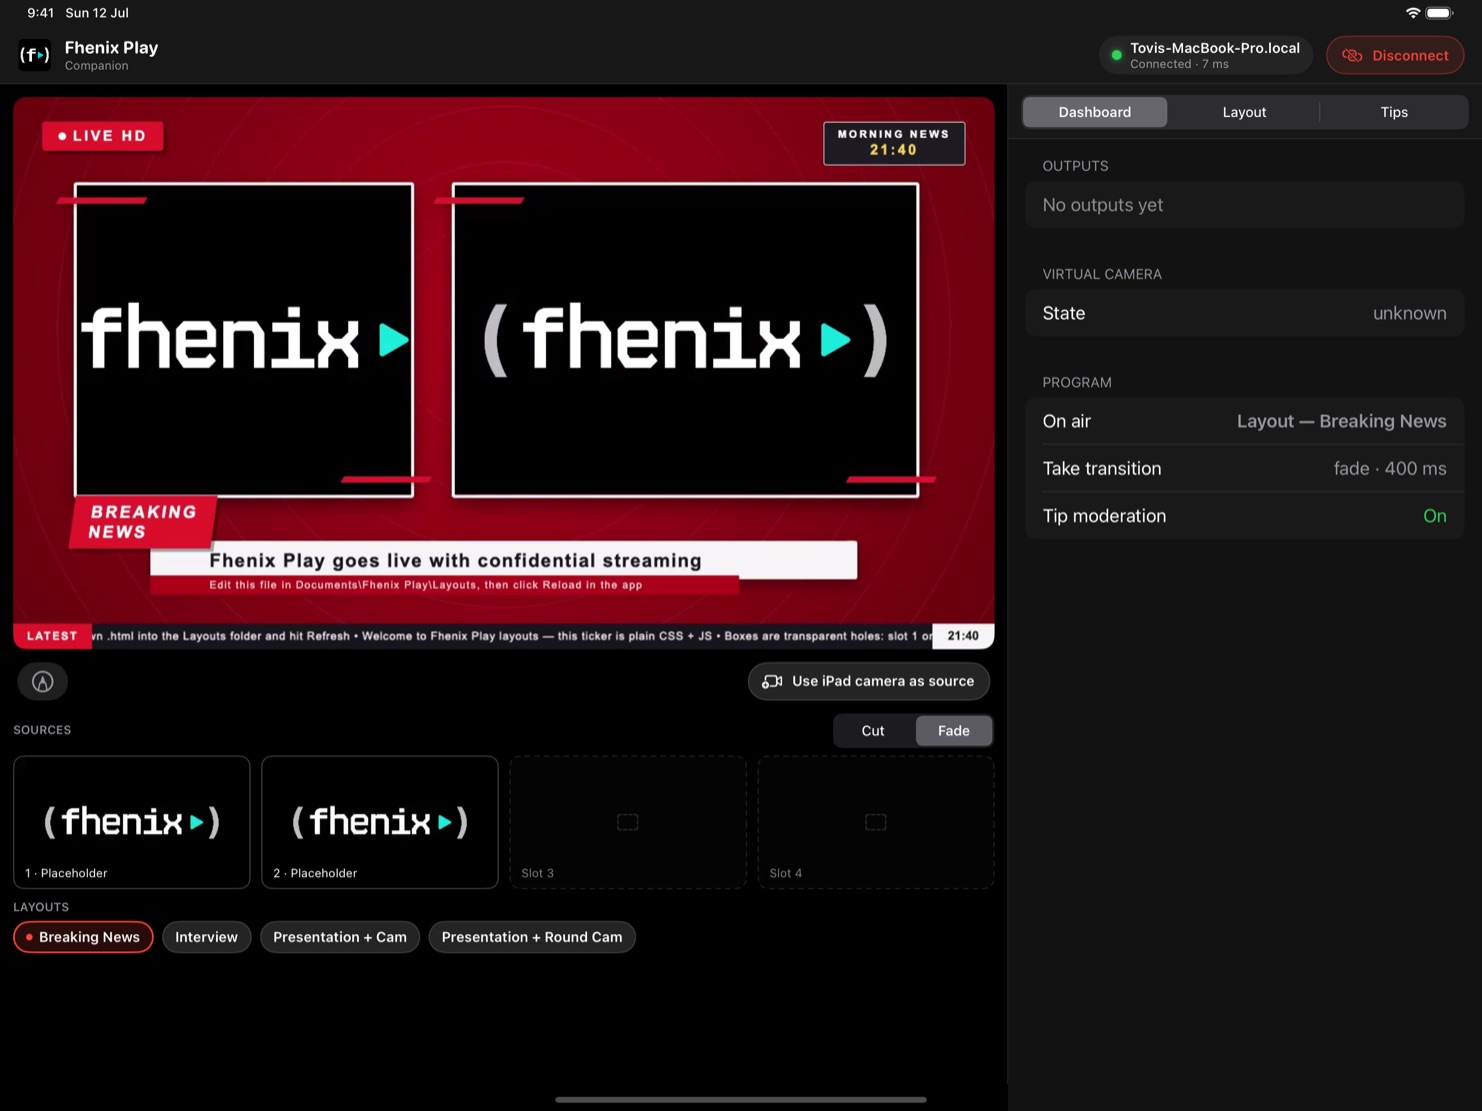The width and height of the screenshot is (1482, 1111).
Task: Tap the Morning News clock overlay
Action: pyautogui.click(x=894, y=143)
